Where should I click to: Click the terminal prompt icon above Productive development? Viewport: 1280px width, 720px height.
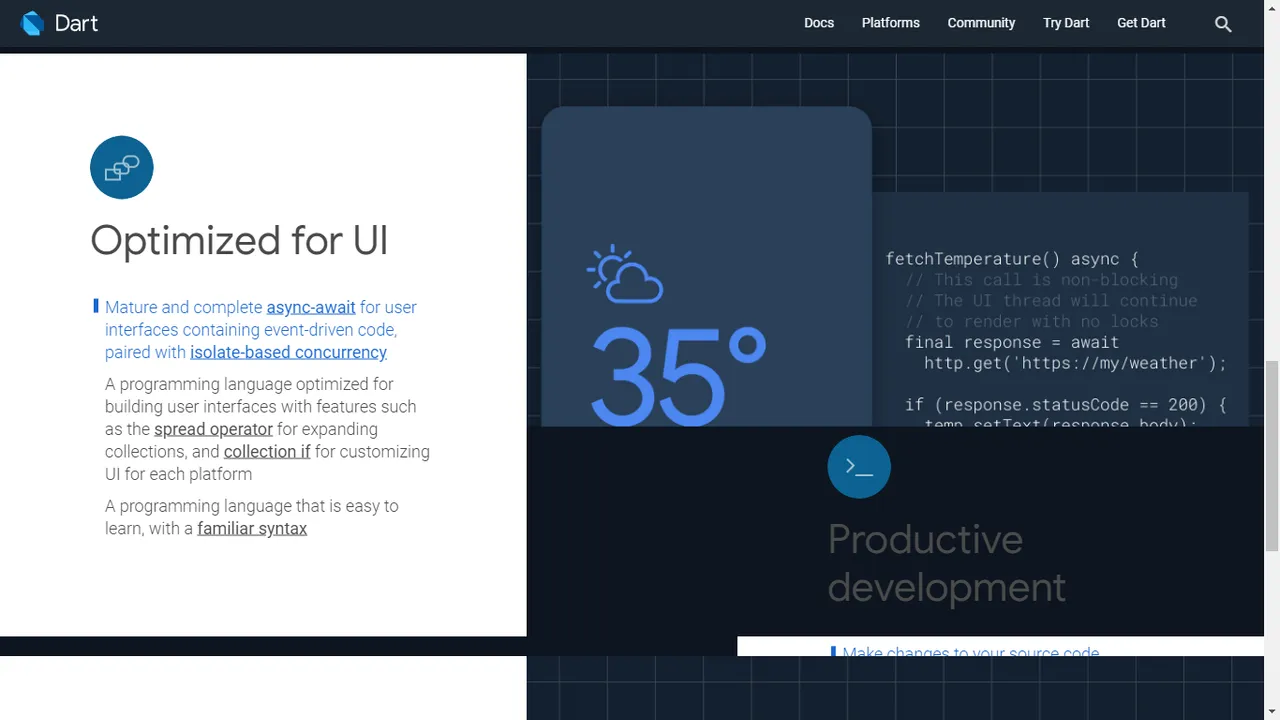(859, 467)
